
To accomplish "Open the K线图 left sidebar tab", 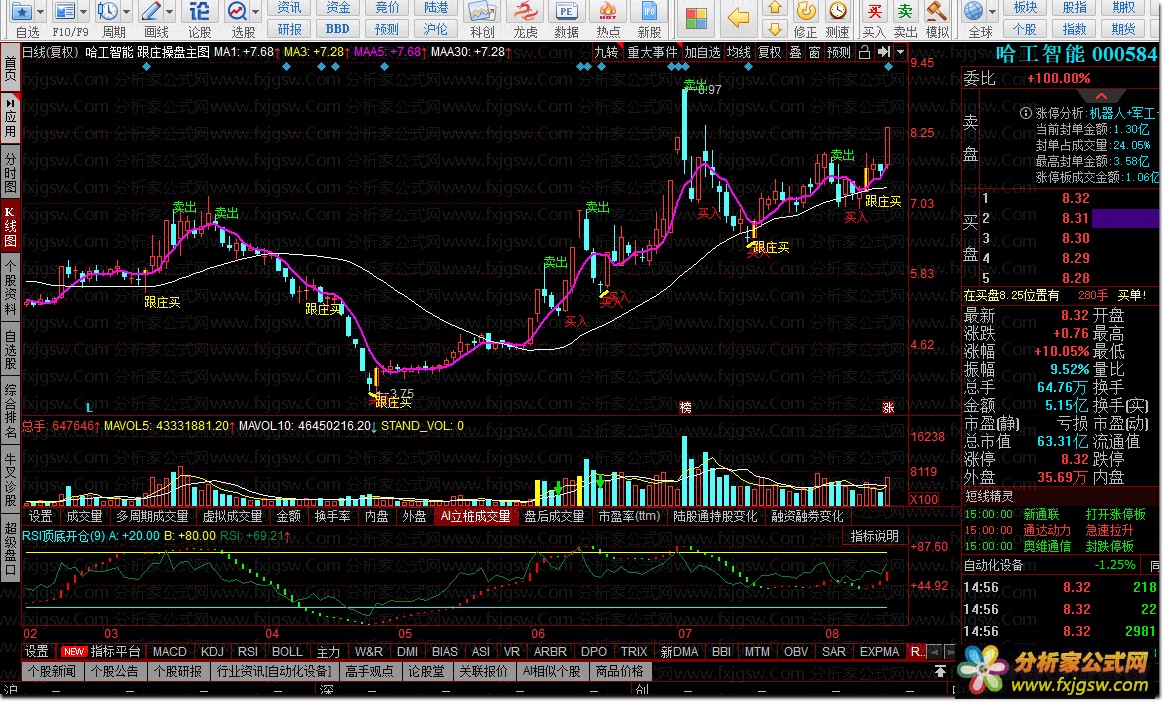I will 10,227.
